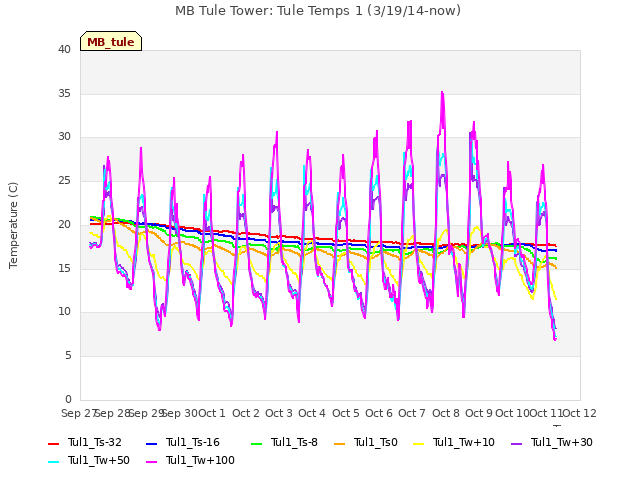This screenshot has width=640, height=480.
Task: Click the 5 y-axis tick label
Action: 68,356
